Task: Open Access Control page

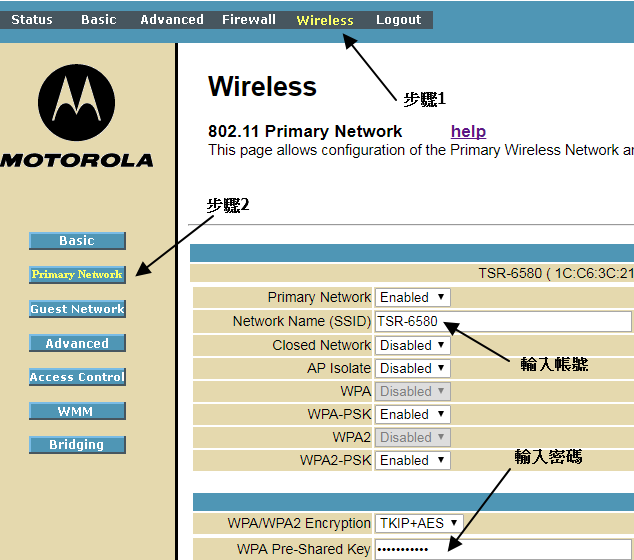Action: click(x=77, y=377)
